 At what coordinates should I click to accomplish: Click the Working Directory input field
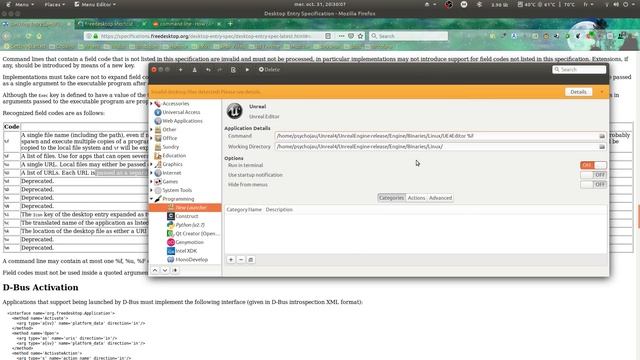[x=436, y=147]
